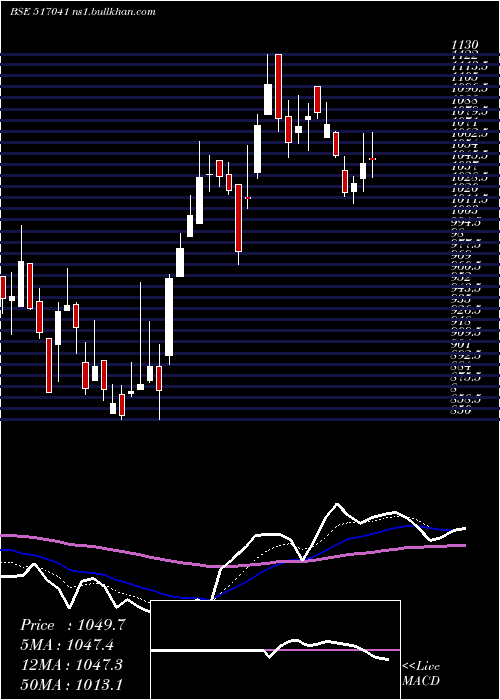
Task: Click the 1071 price axis label
Action: click(x=465, y=122)
